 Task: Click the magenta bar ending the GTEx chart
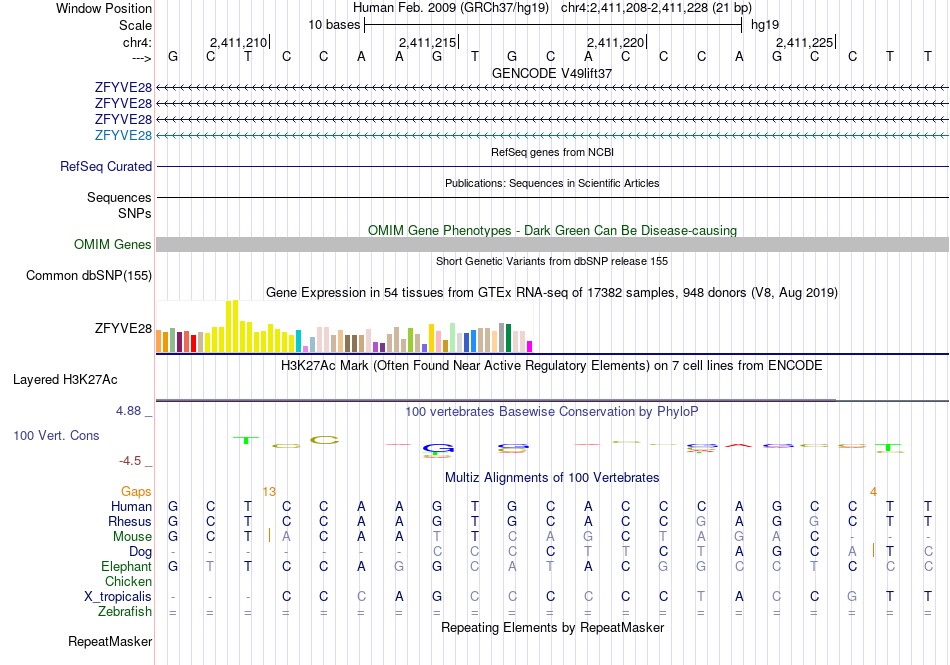[x=530, y=347]
